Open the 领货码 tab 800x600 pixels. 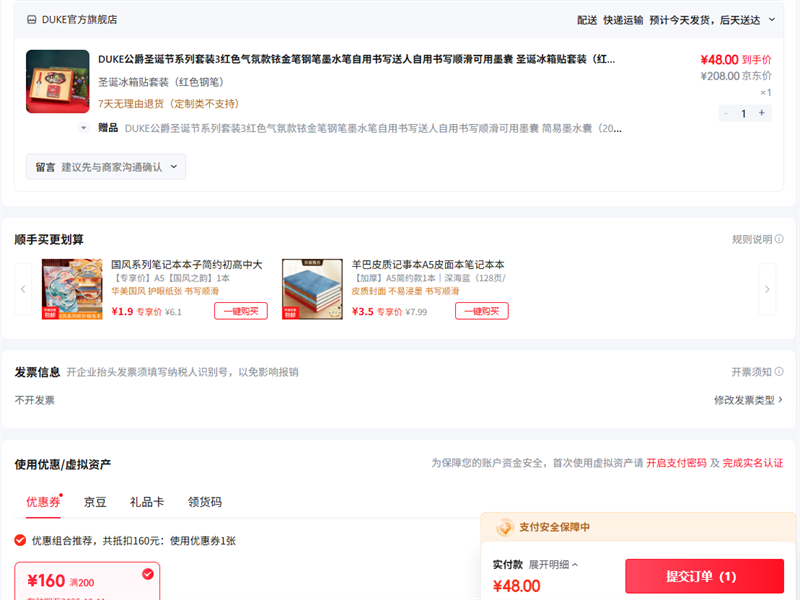(x=204, y=502)
